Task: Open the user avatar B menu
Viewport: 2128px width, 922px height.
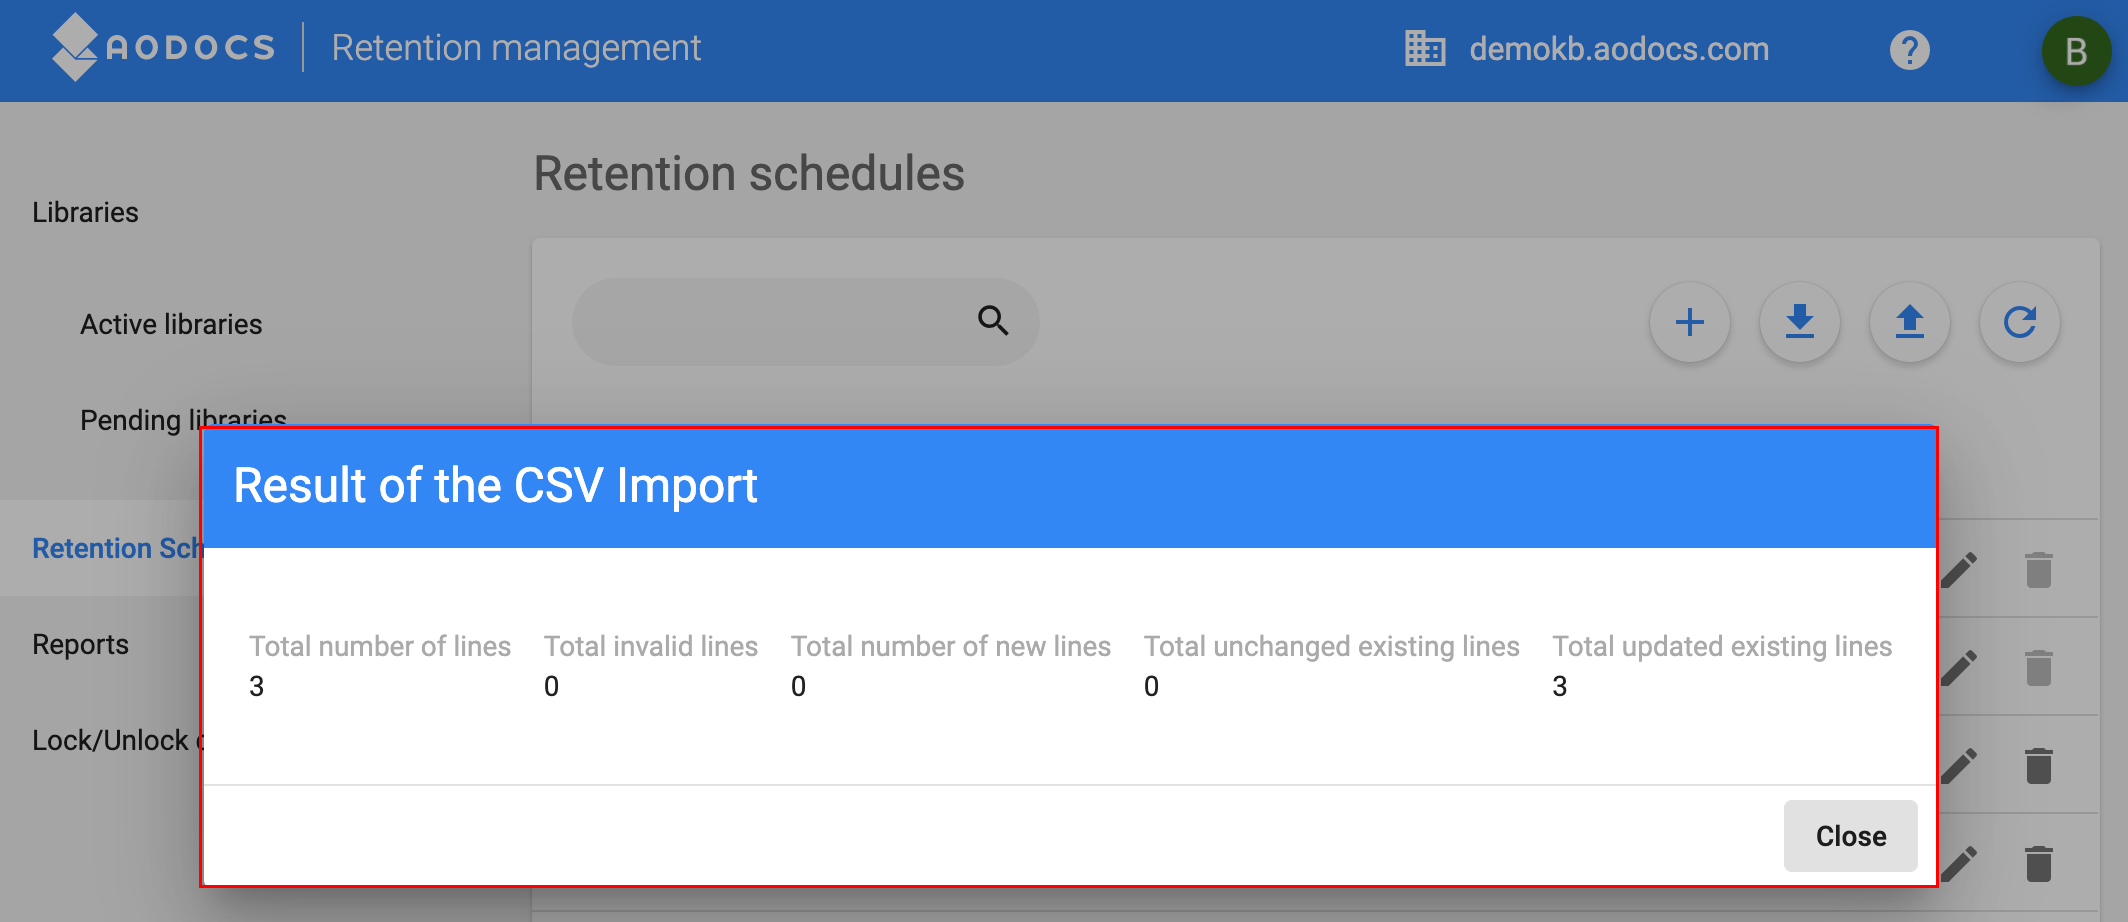Action: click(x=2076, y=51)
